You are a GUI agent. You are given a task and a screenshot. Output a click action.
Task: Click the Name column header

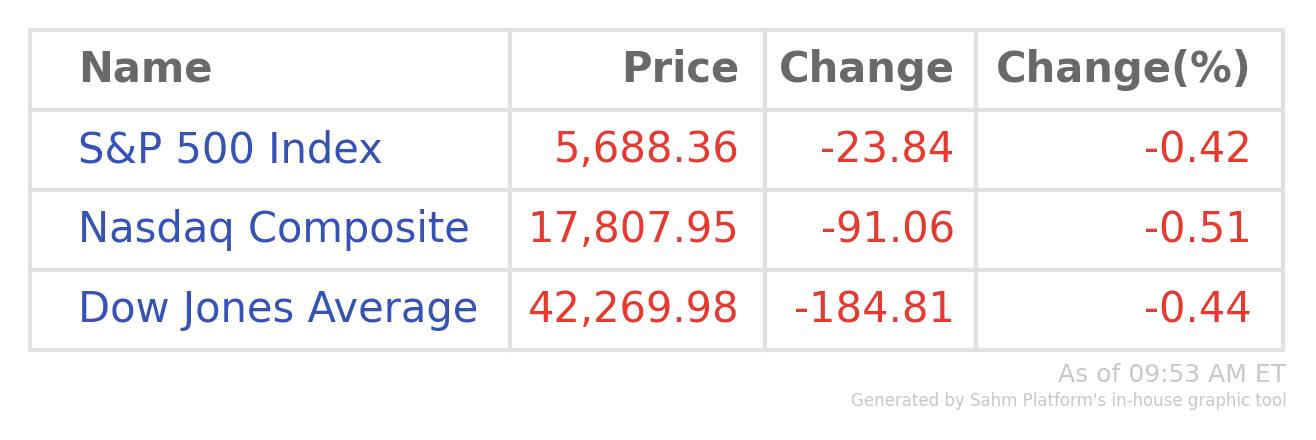click(x=145, y=69)
